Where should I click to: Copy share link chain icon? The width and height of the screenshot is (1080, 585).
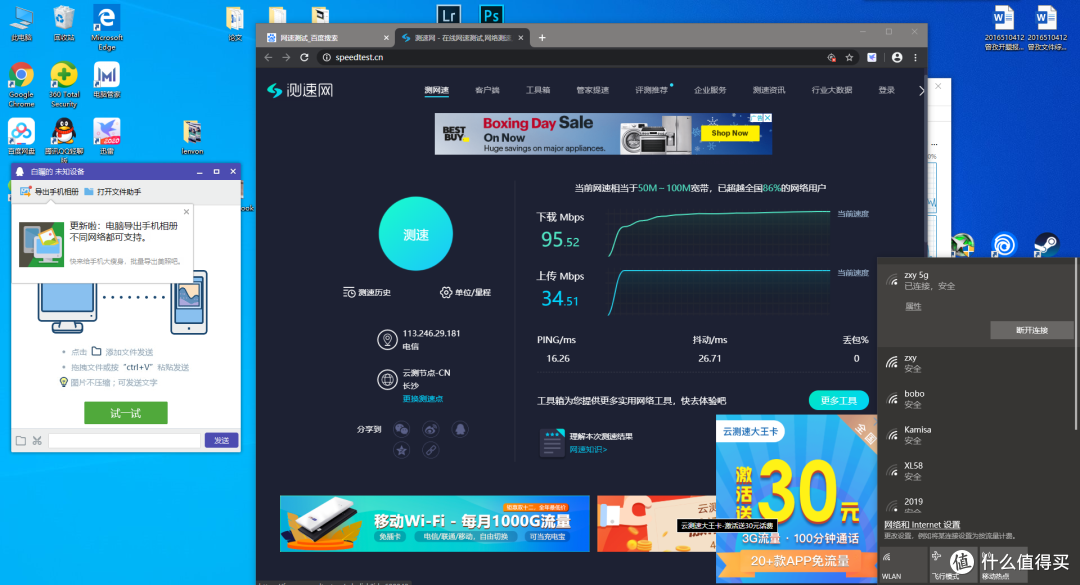(x=430, y=450)
